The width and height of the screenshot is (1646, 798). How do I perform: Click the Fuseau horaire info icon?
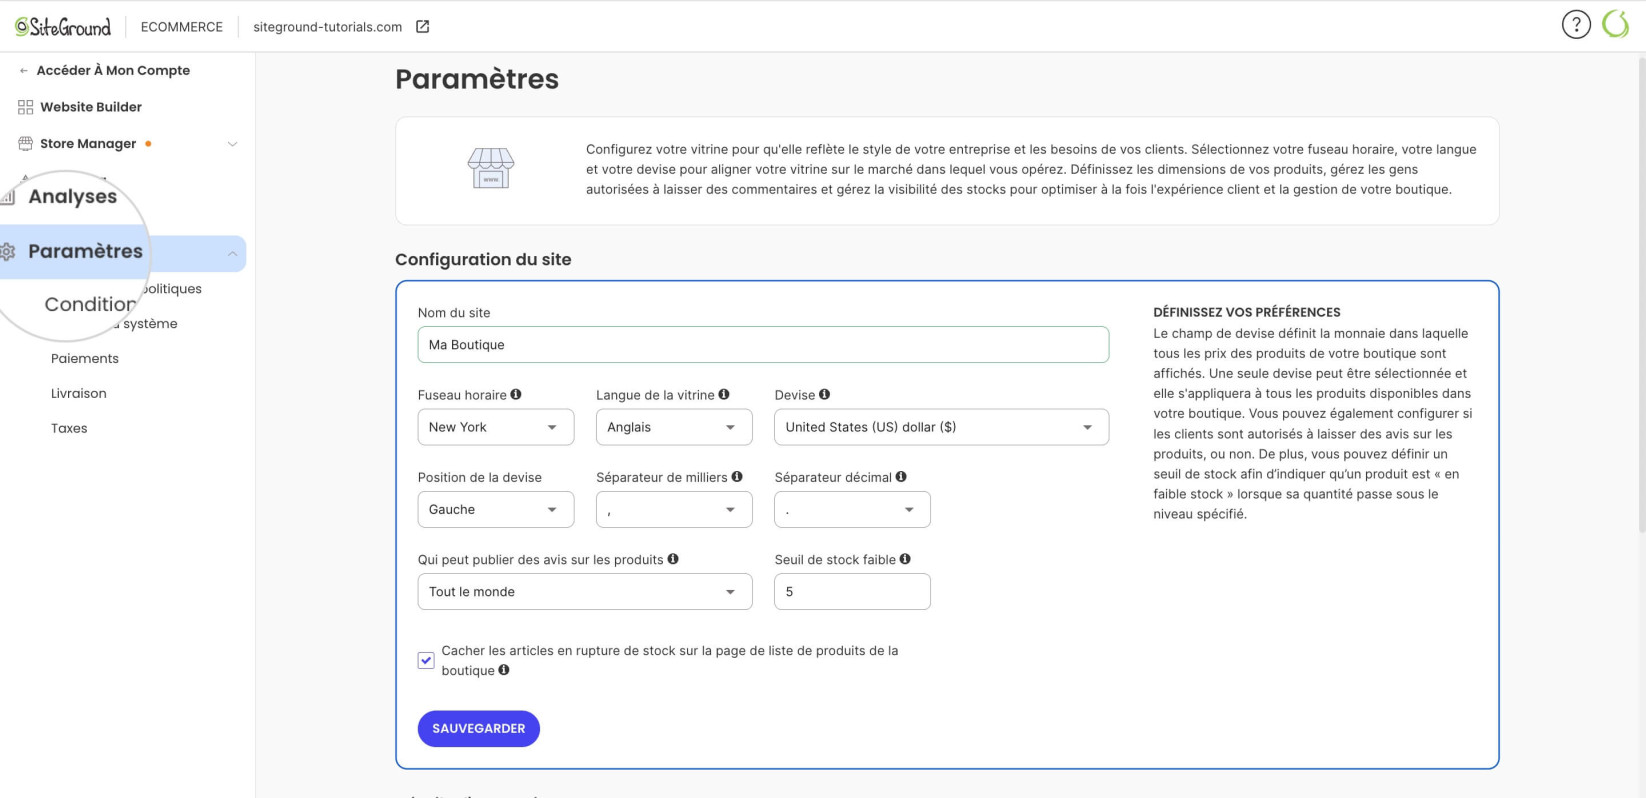[516, 395]
